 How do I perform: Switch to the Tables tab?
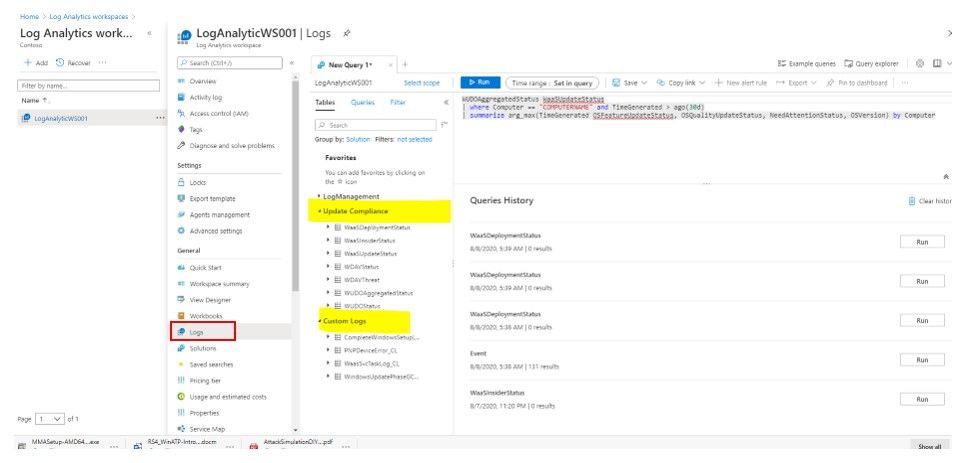pos(325,103)
